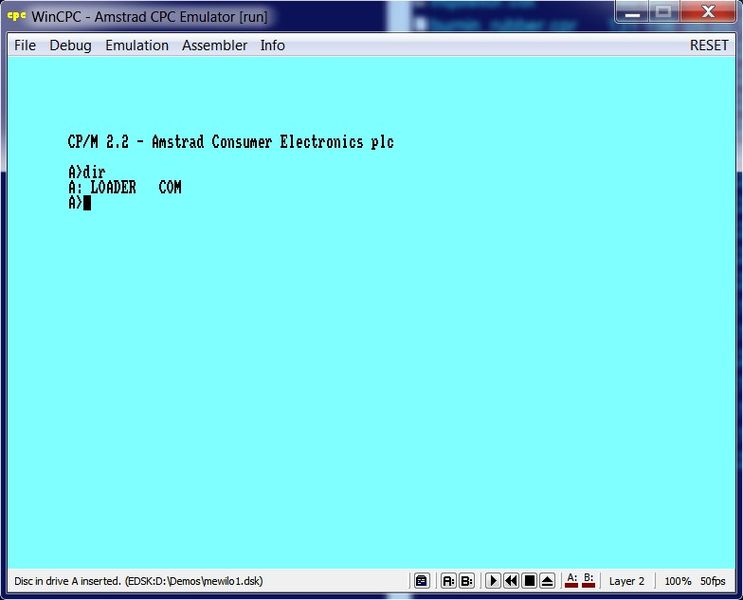Click the drive A: disc icon
This screenshot has width=743, height=600.
448,581
